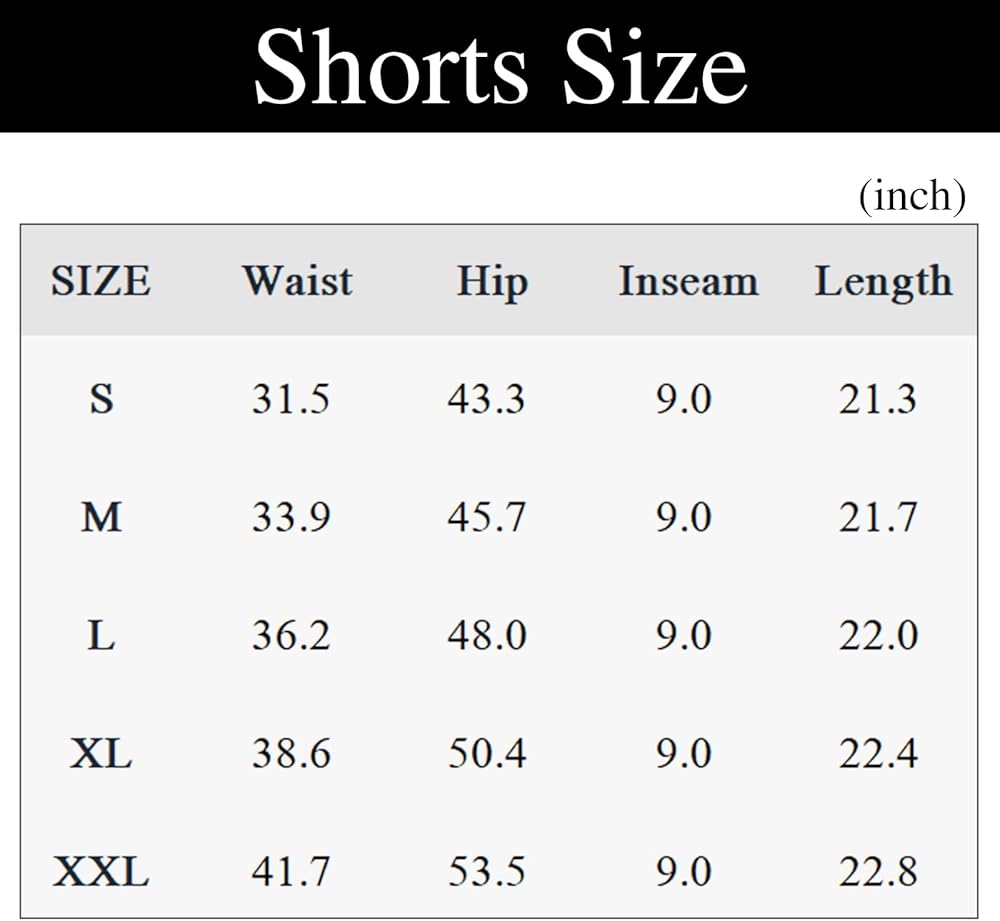Select length value 22.0 for size L
This screenshot has height=921, width=1000.
coord(878,636)
